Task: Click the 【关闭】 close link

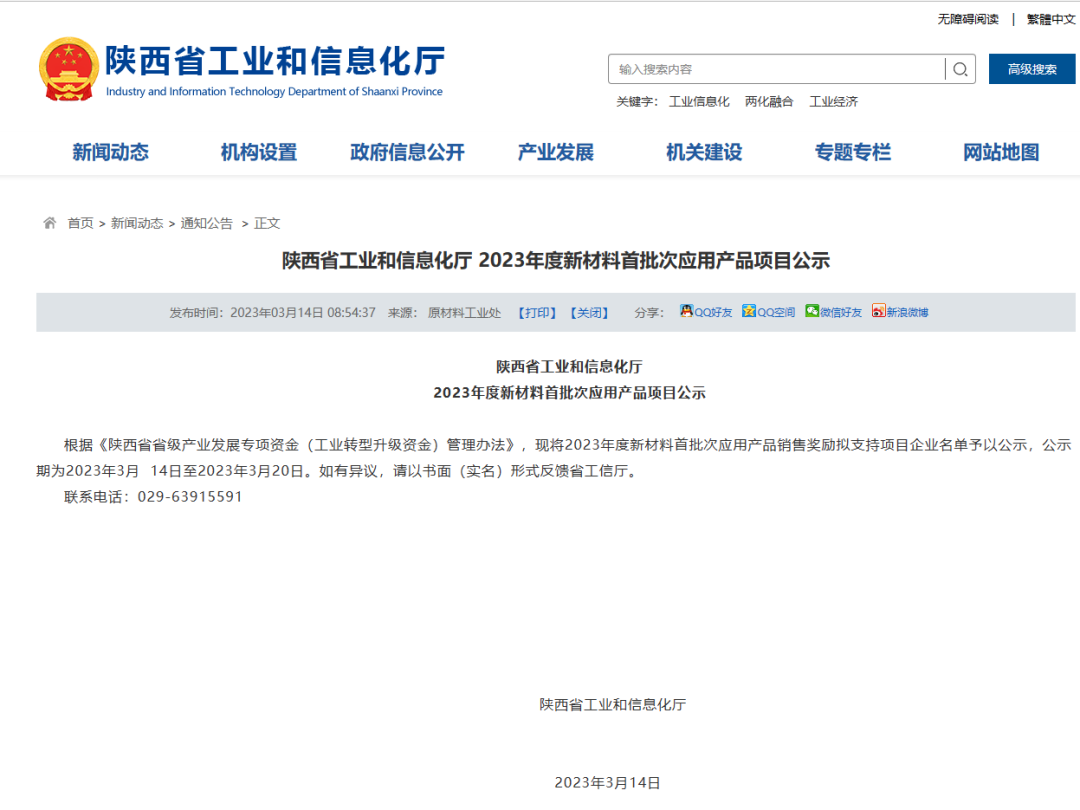Action: tap(590, 313)
